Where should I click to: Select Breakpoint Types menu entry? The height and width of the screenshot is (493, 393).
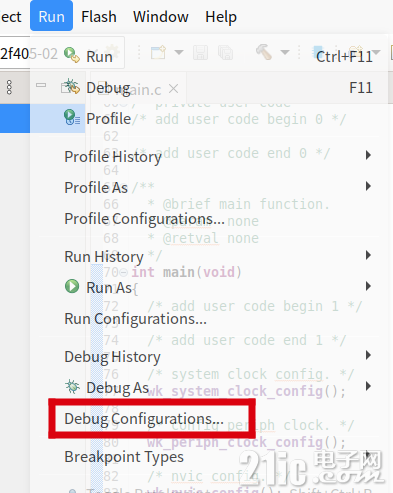coord(124,457)
